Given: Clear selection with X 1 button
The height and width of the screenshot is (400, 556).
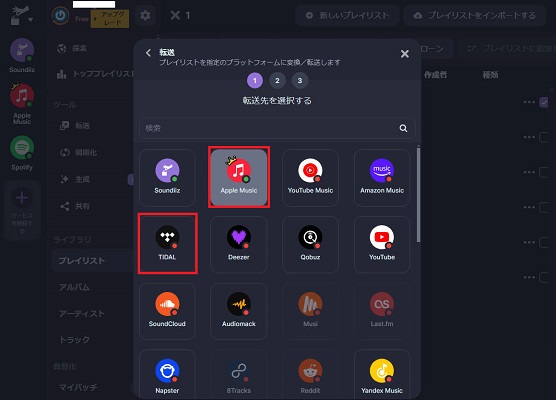Looking at the screenshot, I should (x=180, y=16).
